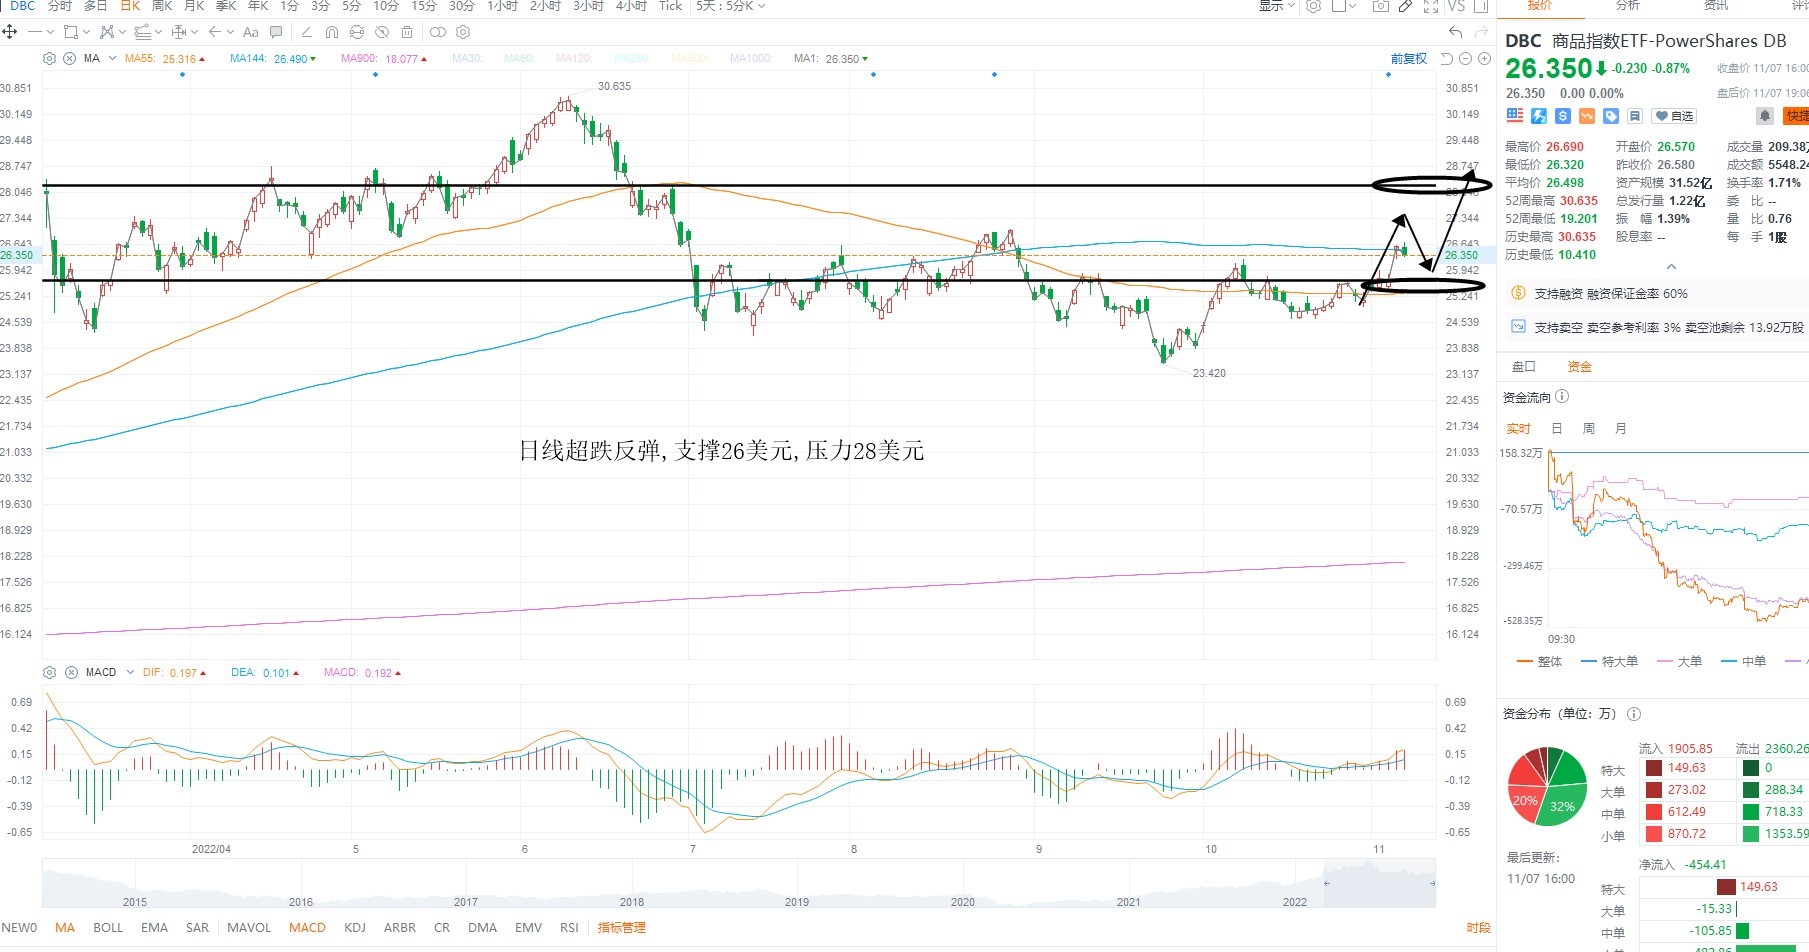
Task: Toggle the SAR main chart indicator
Action: click(x=198, y=927)
